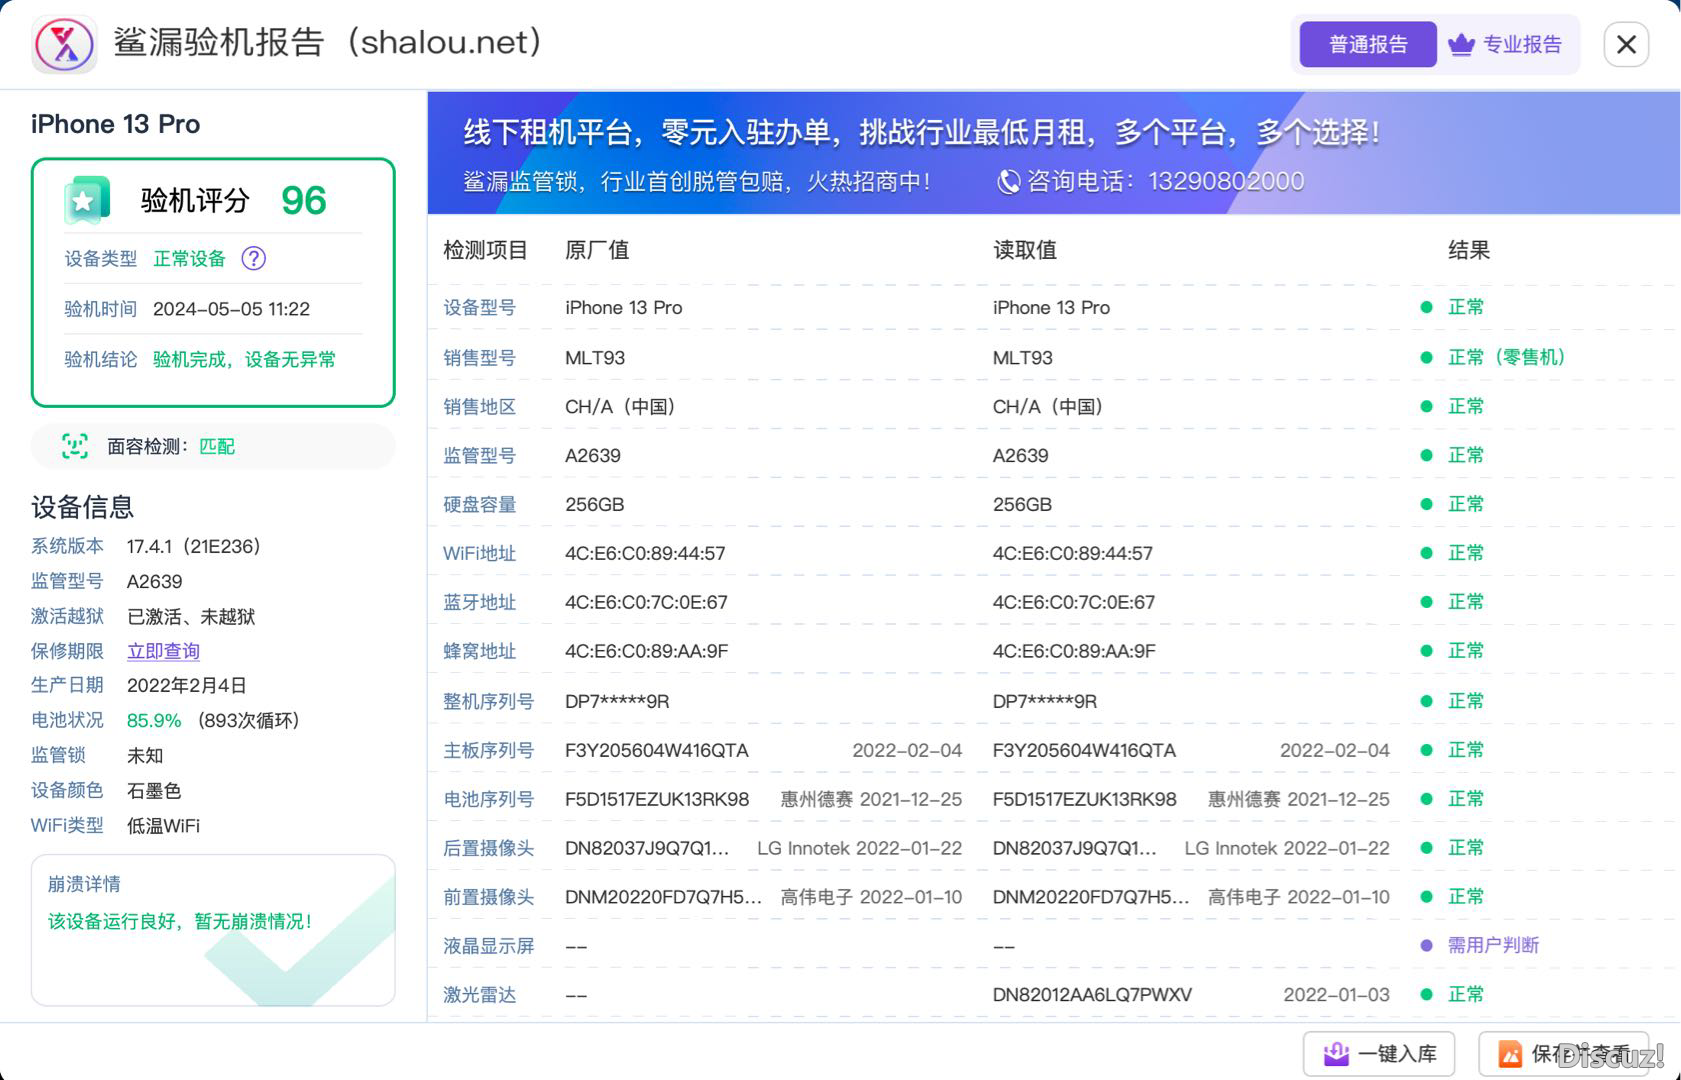Click purple status dot for 液晶显示屏
The height and width of the screenshot is (1080, 1681).
click(x=1426, y=945)
